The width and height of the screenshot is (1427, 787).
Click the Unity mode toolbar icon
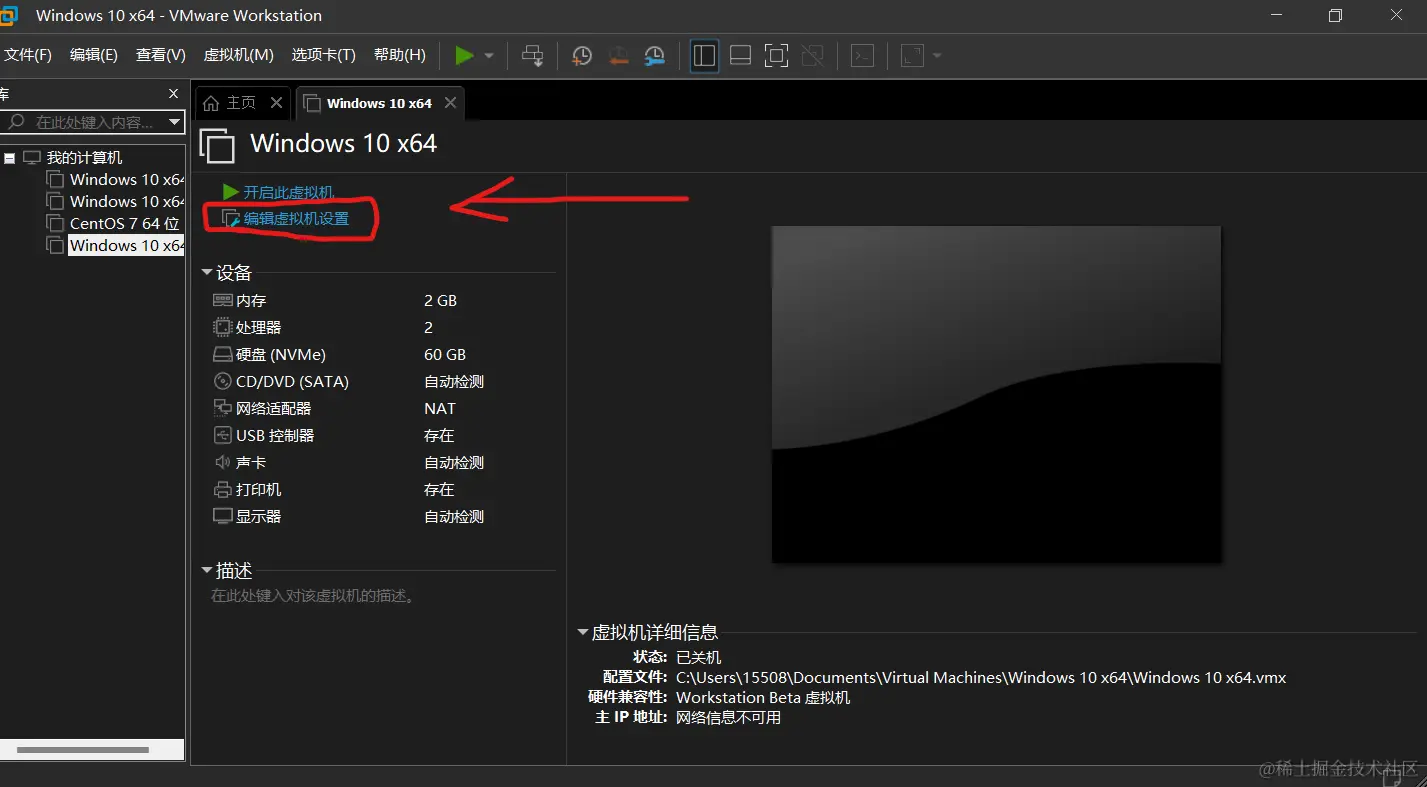tap(813, 56)
